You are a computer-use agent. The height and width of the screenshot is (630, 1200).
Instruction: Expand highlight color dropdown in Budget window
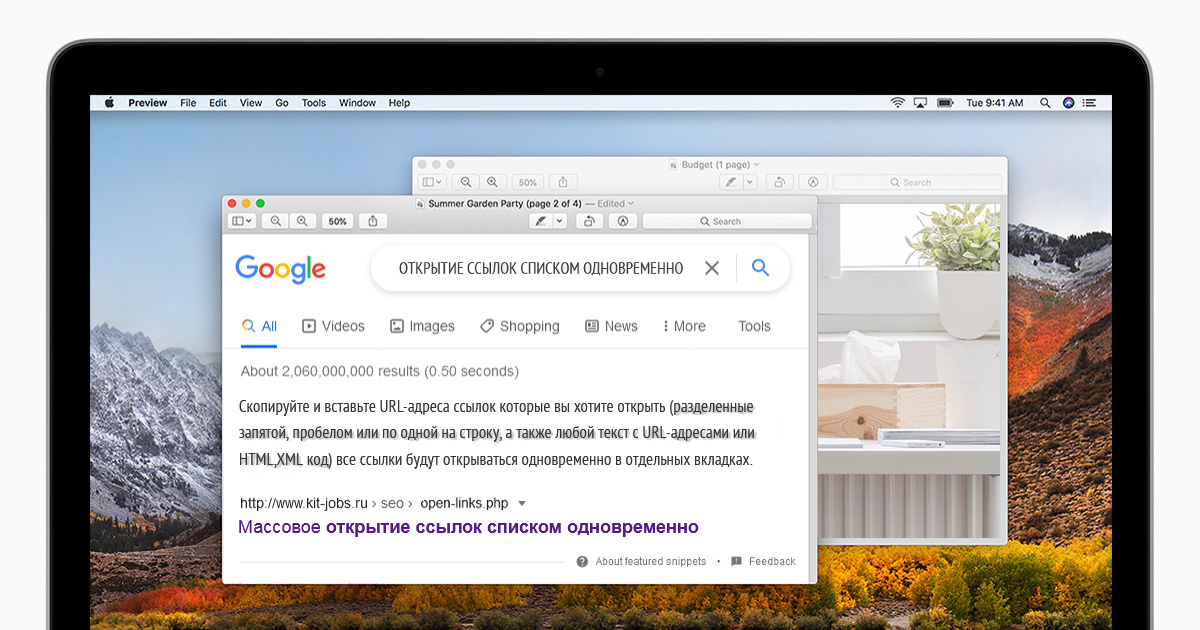750,182
